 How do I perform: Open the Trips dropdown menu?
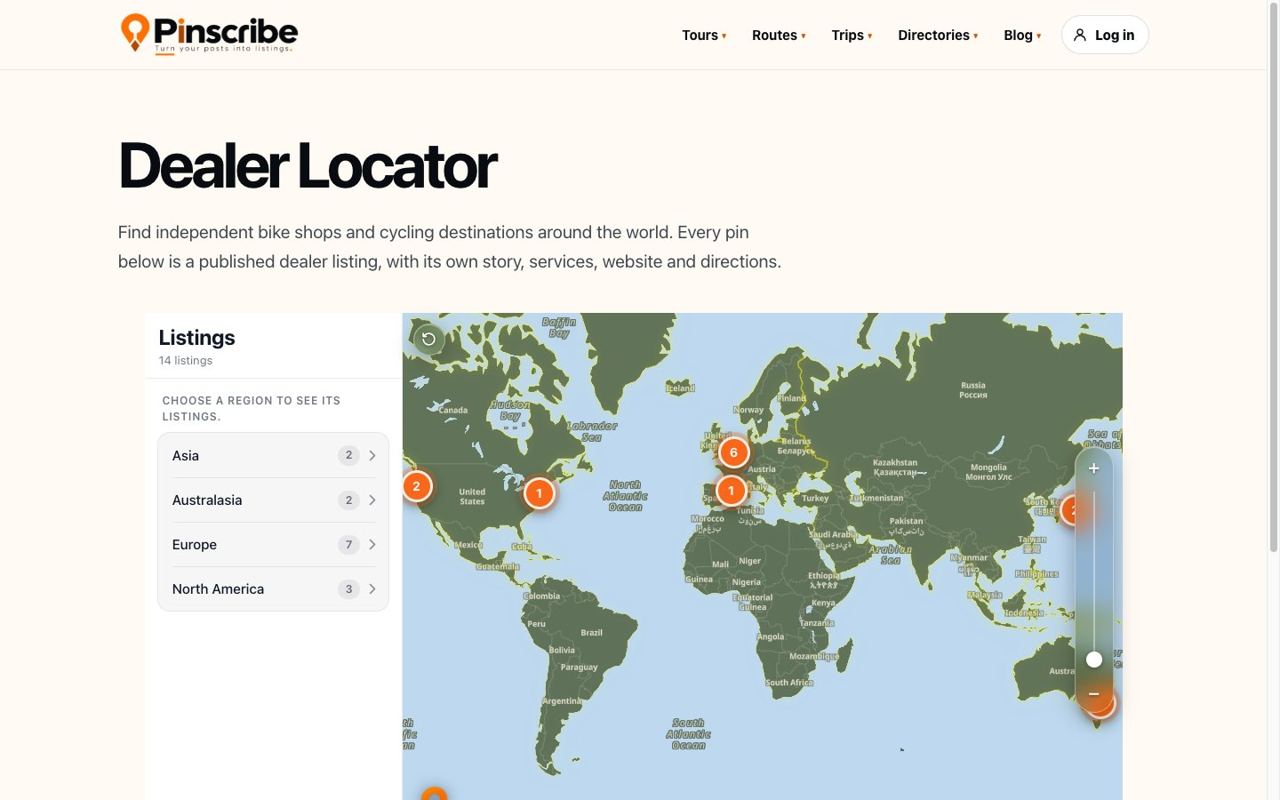tap(851, 35)
